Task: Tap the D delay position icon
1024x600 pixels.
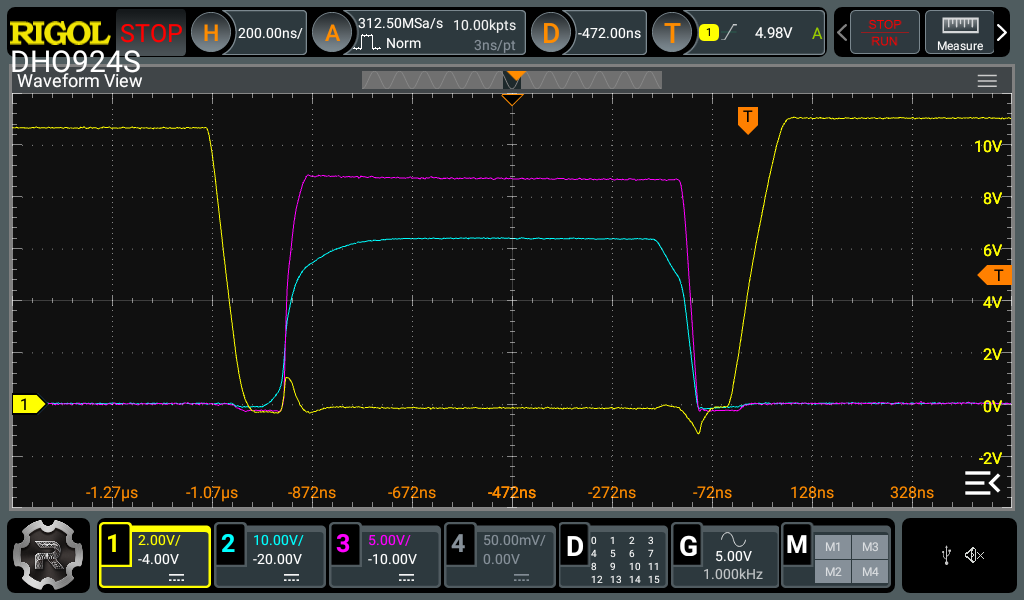Action: click(x=551, y=33)
